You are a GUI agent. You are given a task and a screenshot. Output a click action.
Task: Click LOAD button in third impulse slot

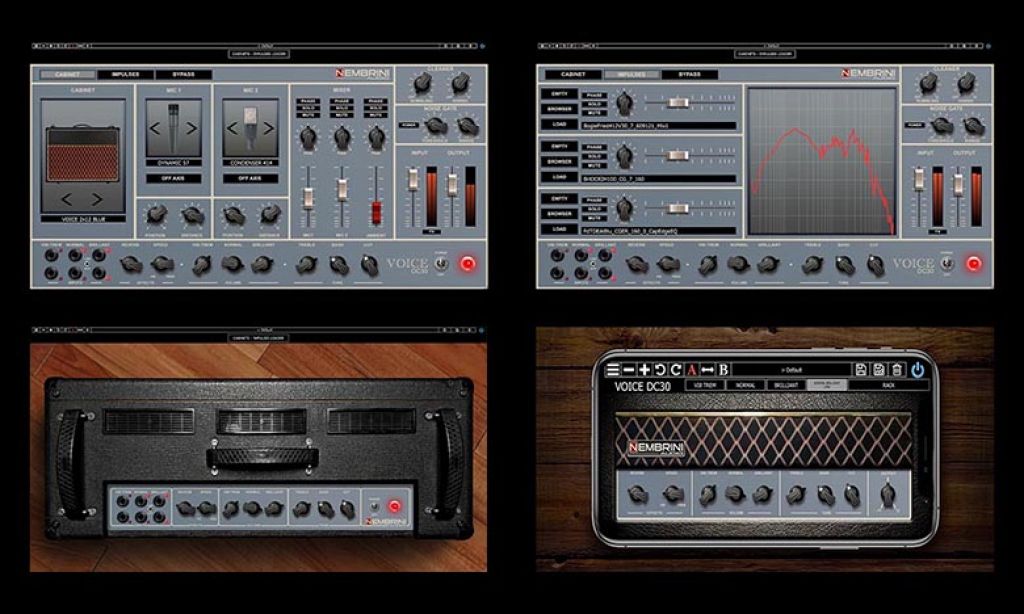click(x=559, y=229)
